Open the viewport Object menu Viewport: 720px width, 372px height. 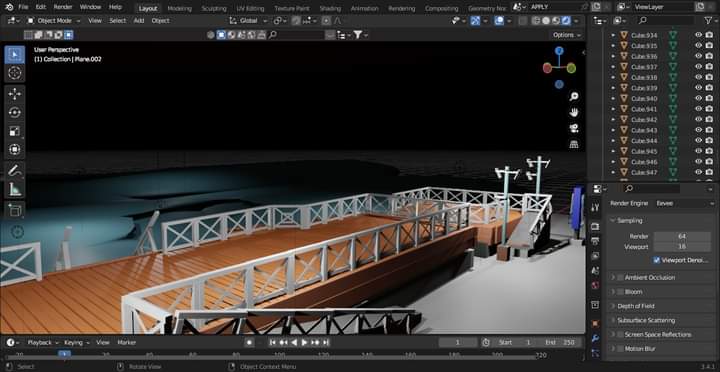pyautogui.click(x=160, y=21)
